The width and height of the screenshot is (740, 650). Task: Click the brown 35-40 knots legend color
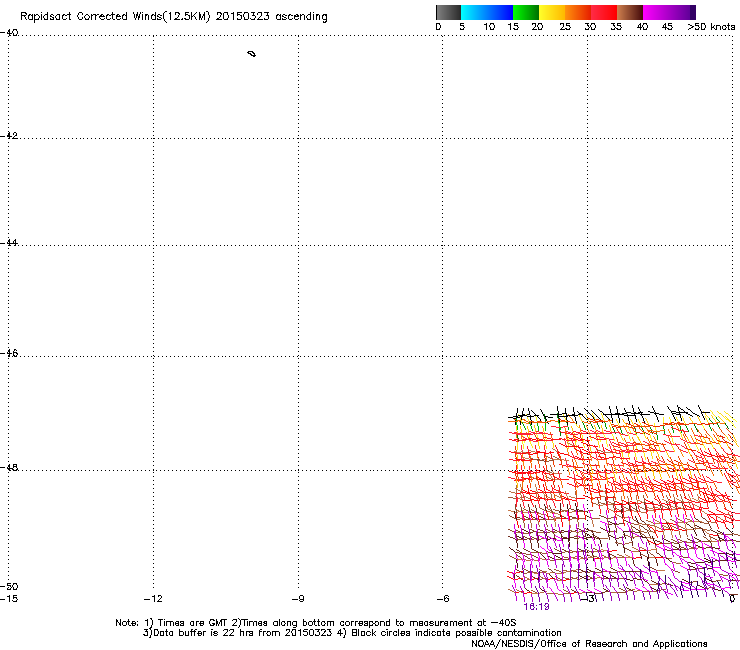click(630, 12)
